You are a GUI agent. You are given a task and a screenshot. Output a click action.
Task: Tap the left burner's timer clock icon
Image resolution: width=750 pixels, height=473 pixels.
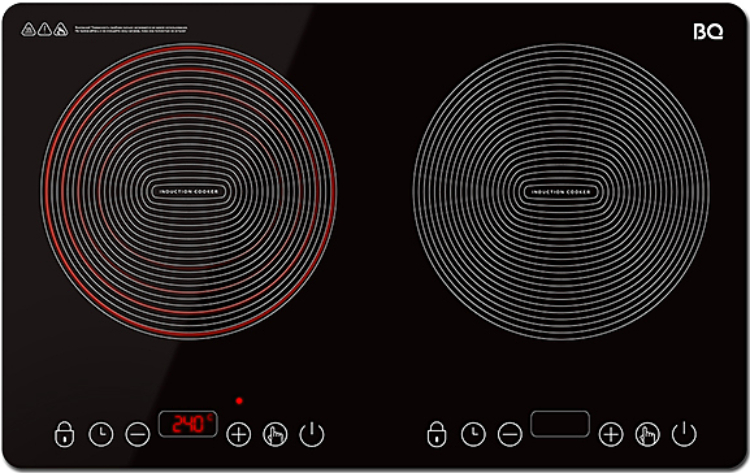click(101, 434)
